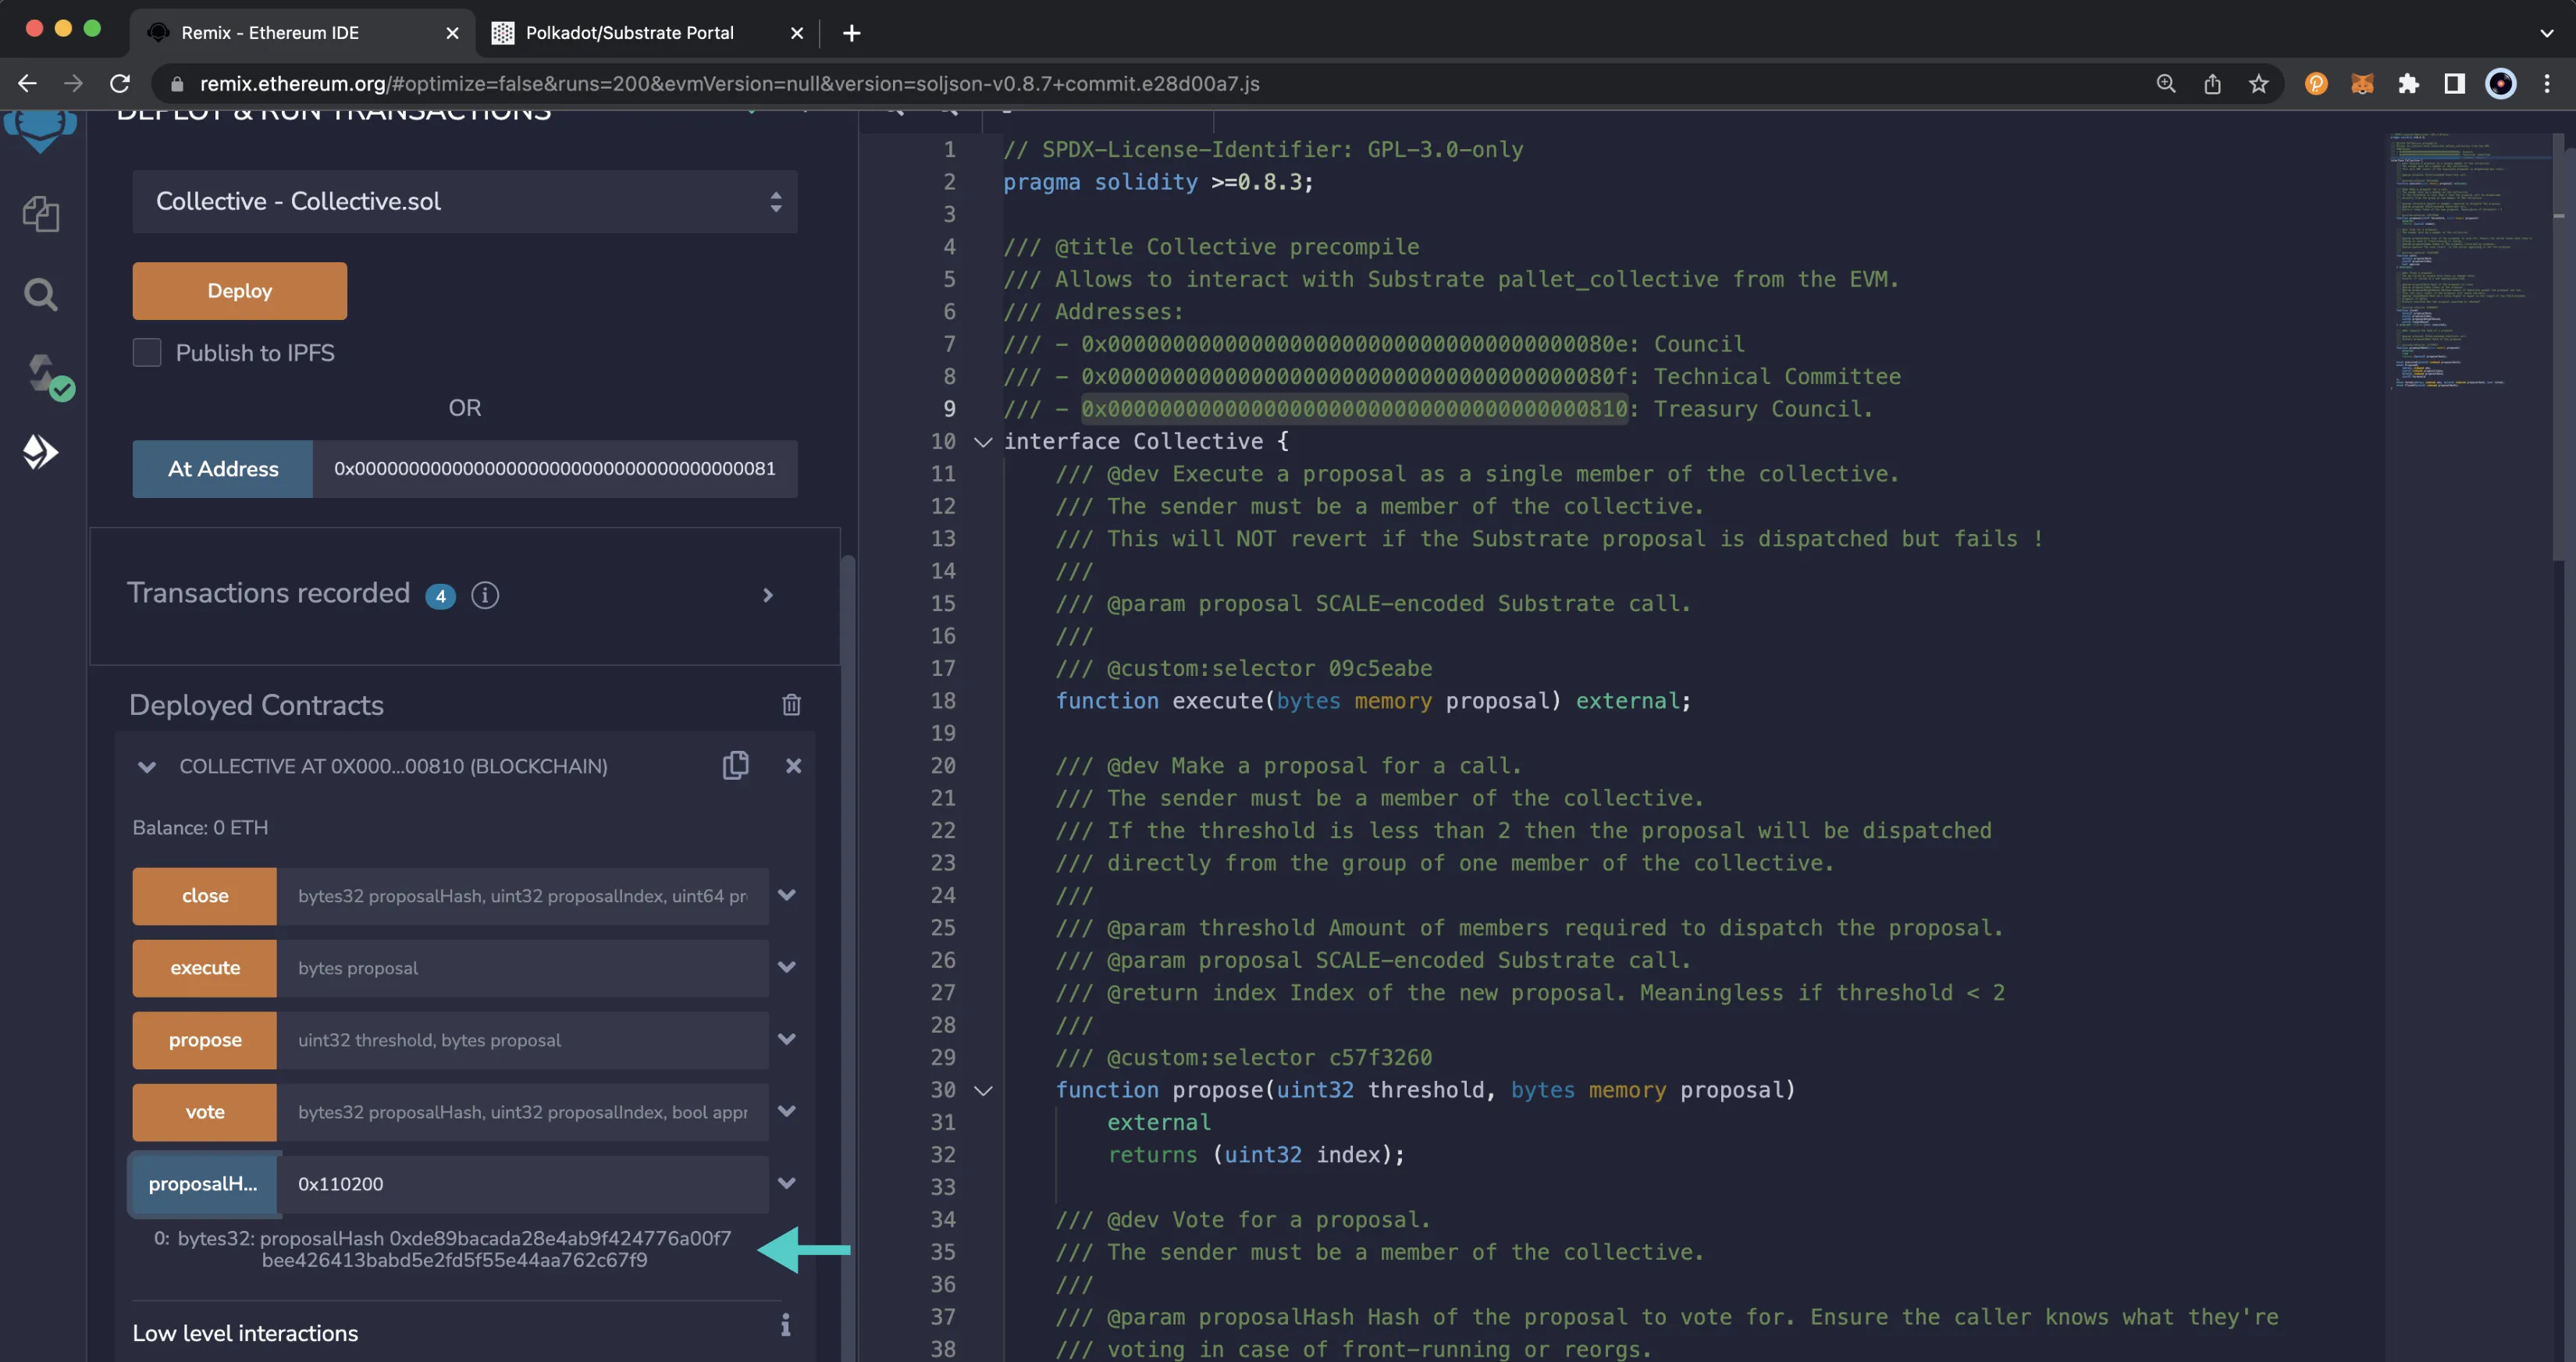
Task: Switch to the Polkadot/Substrate Portal tab
Action: coord(648,33)
